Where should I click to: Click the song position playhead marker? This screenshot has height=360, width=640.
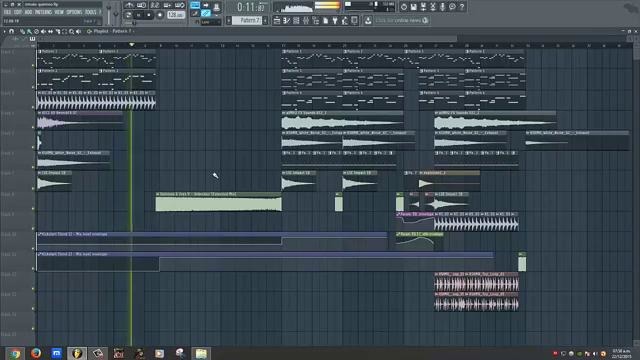(131, 44)
